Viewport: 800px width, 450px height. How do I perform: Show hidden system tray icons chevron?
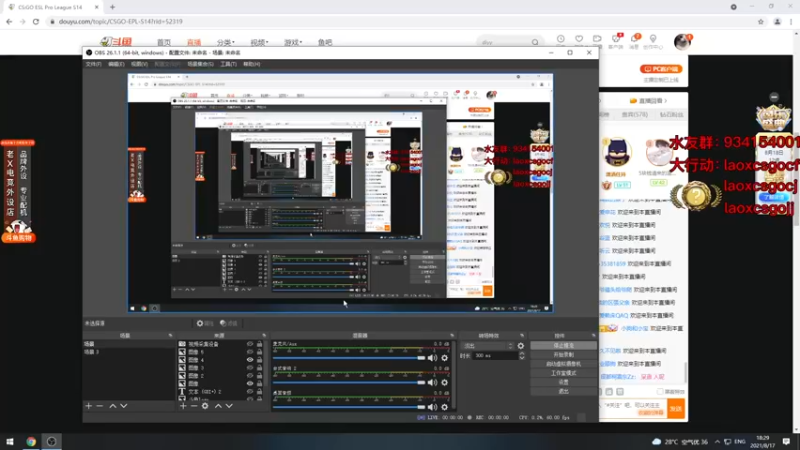[717, 441]
